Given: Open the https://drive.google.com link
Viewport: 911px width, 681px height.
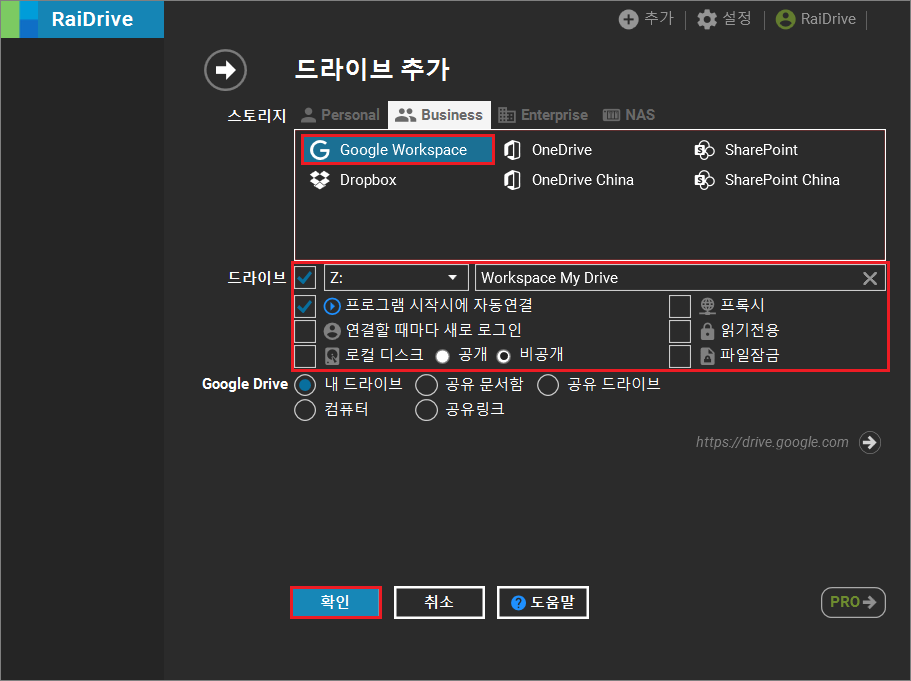Looking at the screenshot, I should [772, 443].
